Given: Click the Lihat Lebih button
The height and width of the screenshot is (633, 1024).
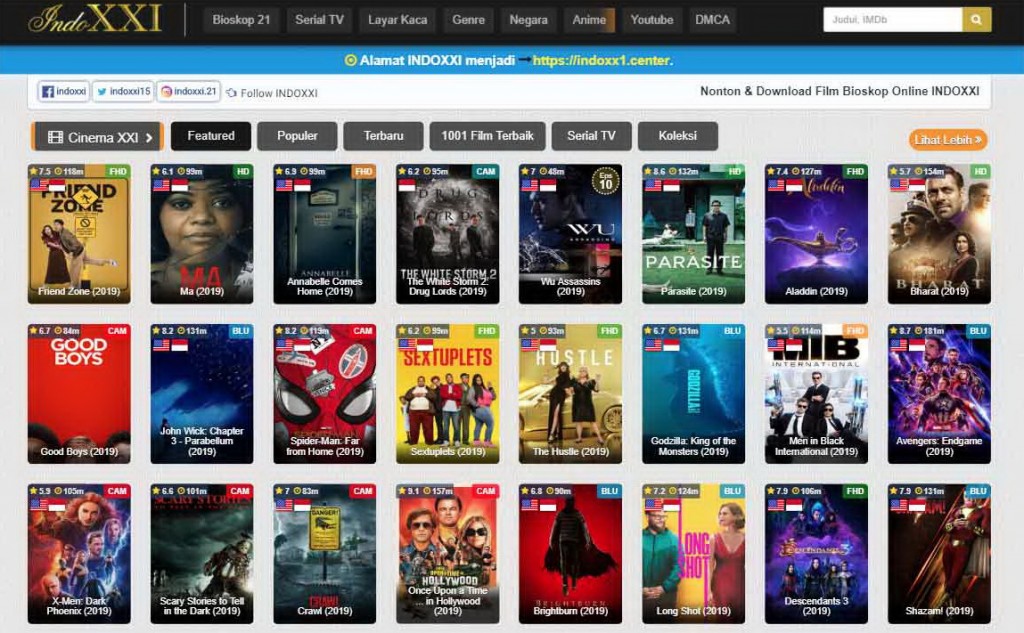Looking at the screenshot, I should click(x=948, y=140).
